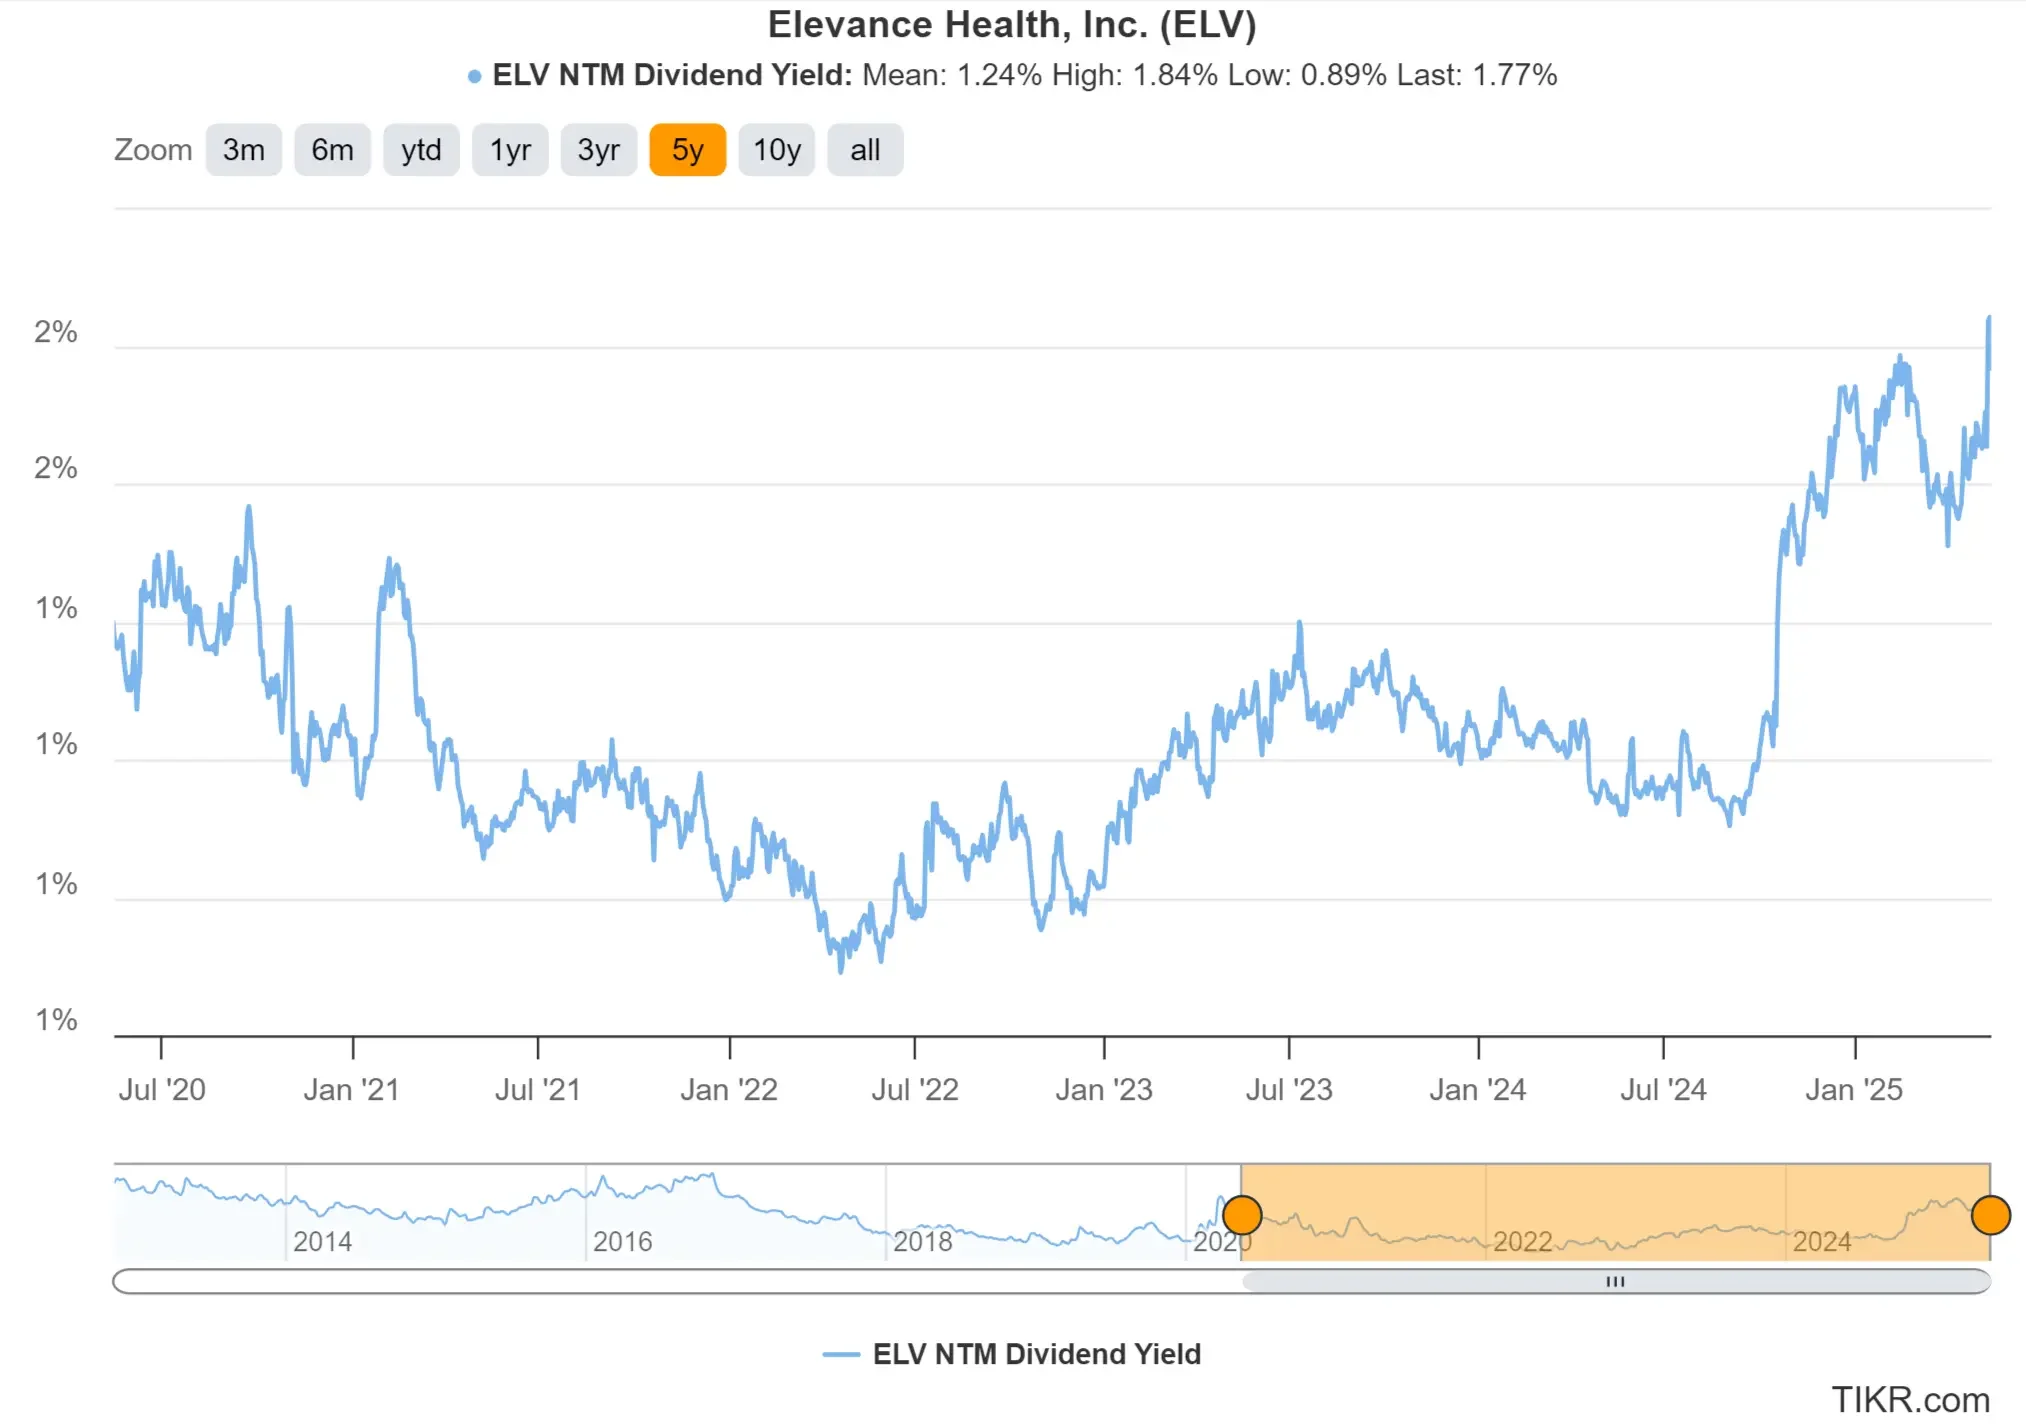Select the ytd zoom button
This screenshot has width=2026, height=1425.
coord(421,150)
